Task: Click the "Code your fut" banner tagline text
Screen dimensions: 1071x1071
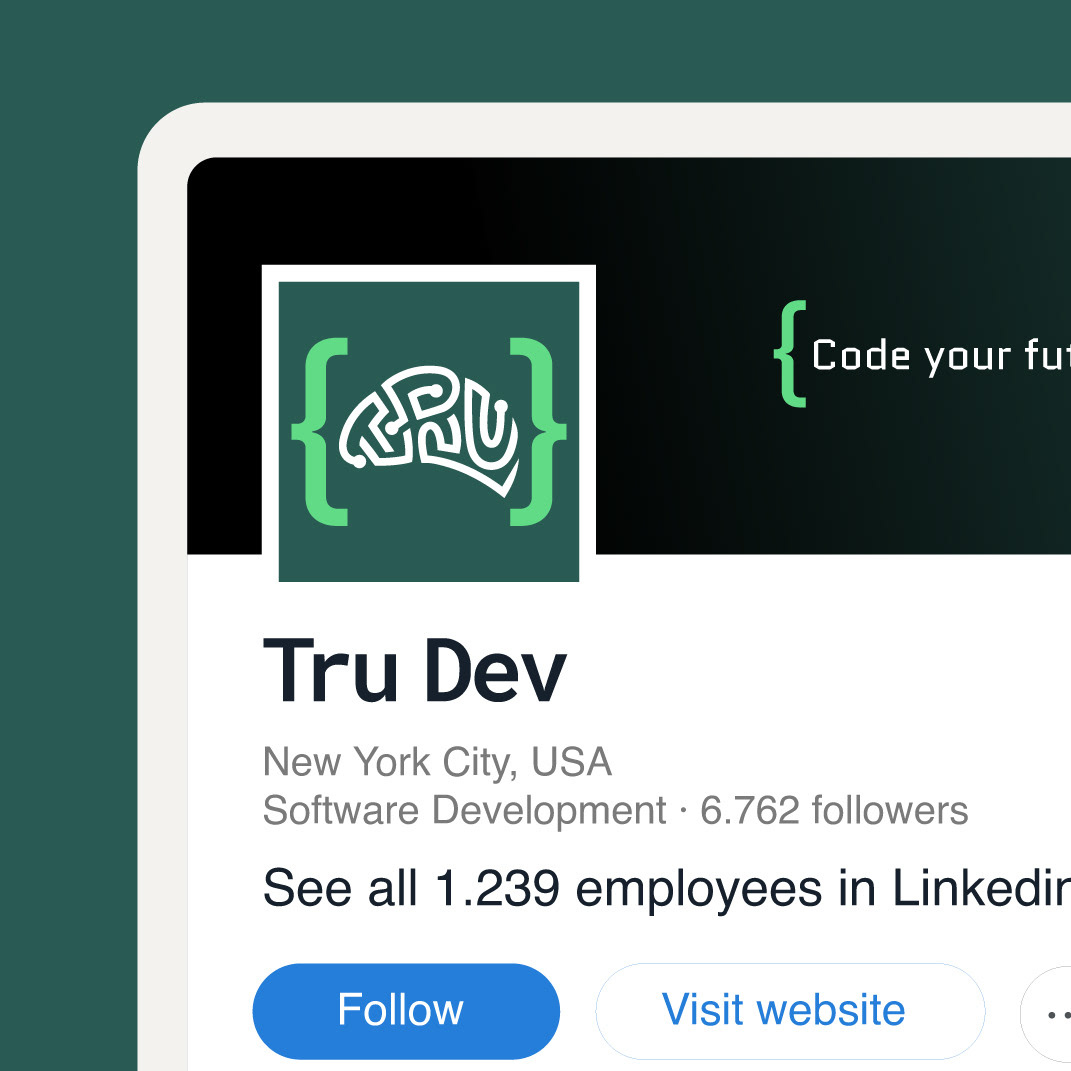Action: pyautogui.click(x=940, y=356)
